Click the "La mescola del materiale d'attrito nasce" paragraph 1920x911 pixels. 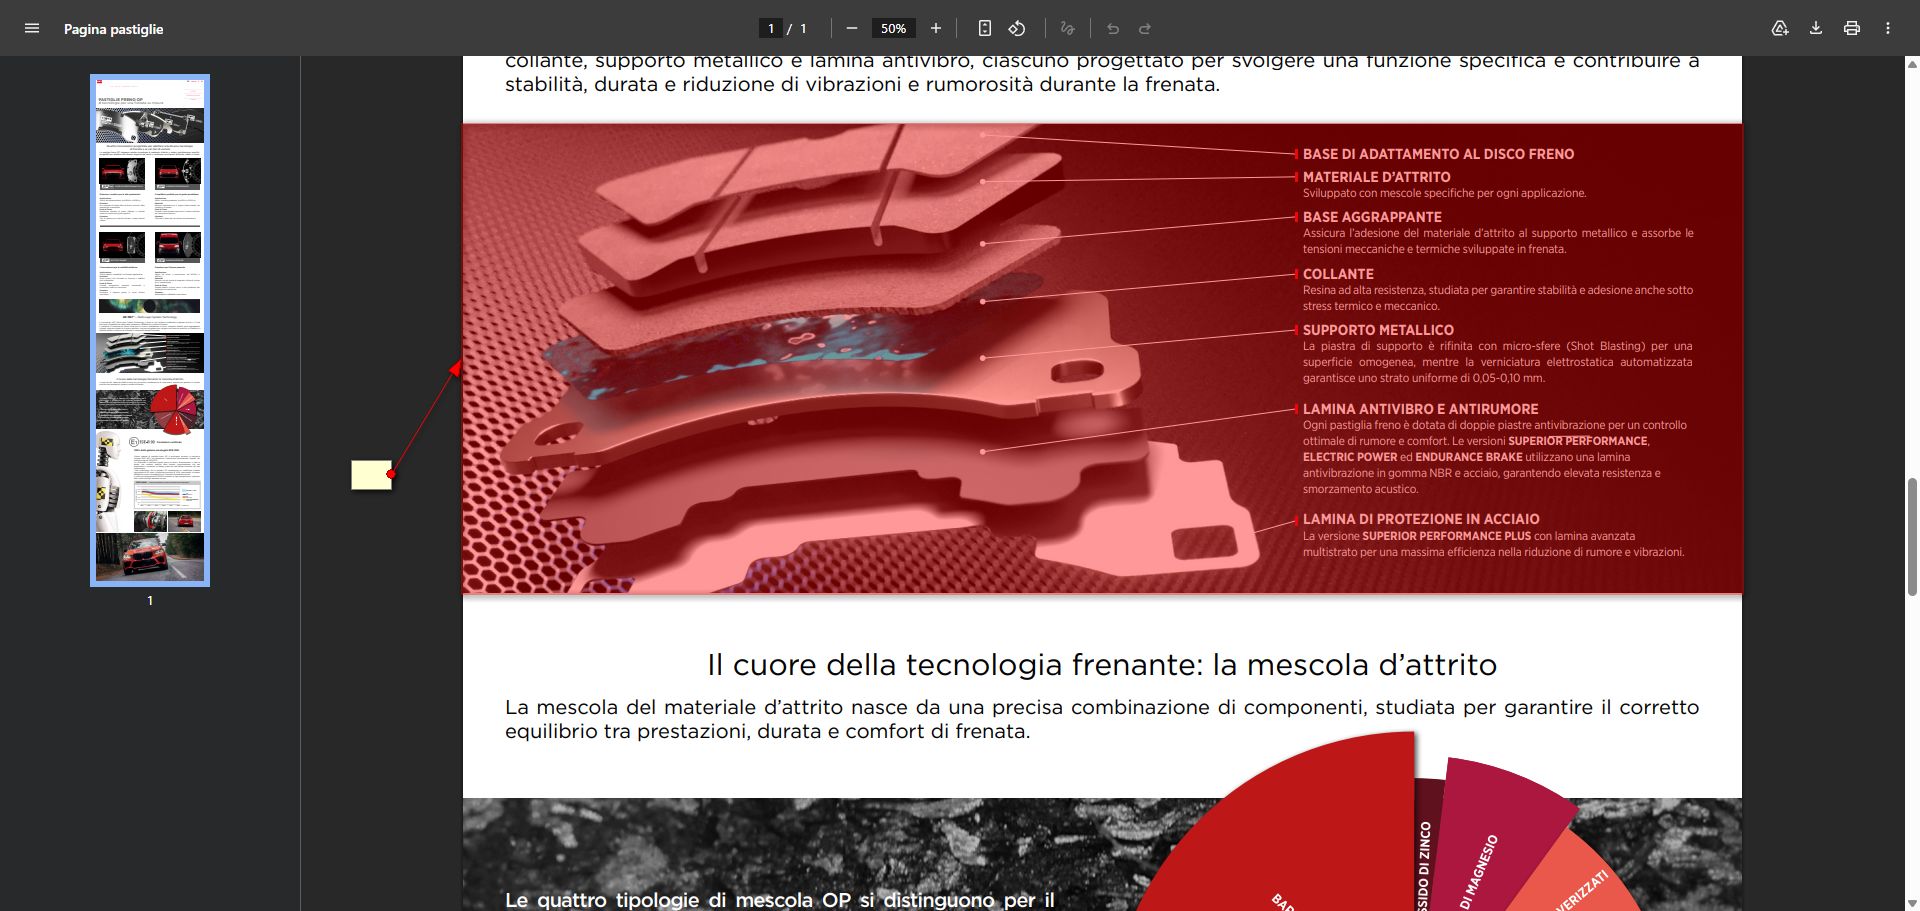1102,719
